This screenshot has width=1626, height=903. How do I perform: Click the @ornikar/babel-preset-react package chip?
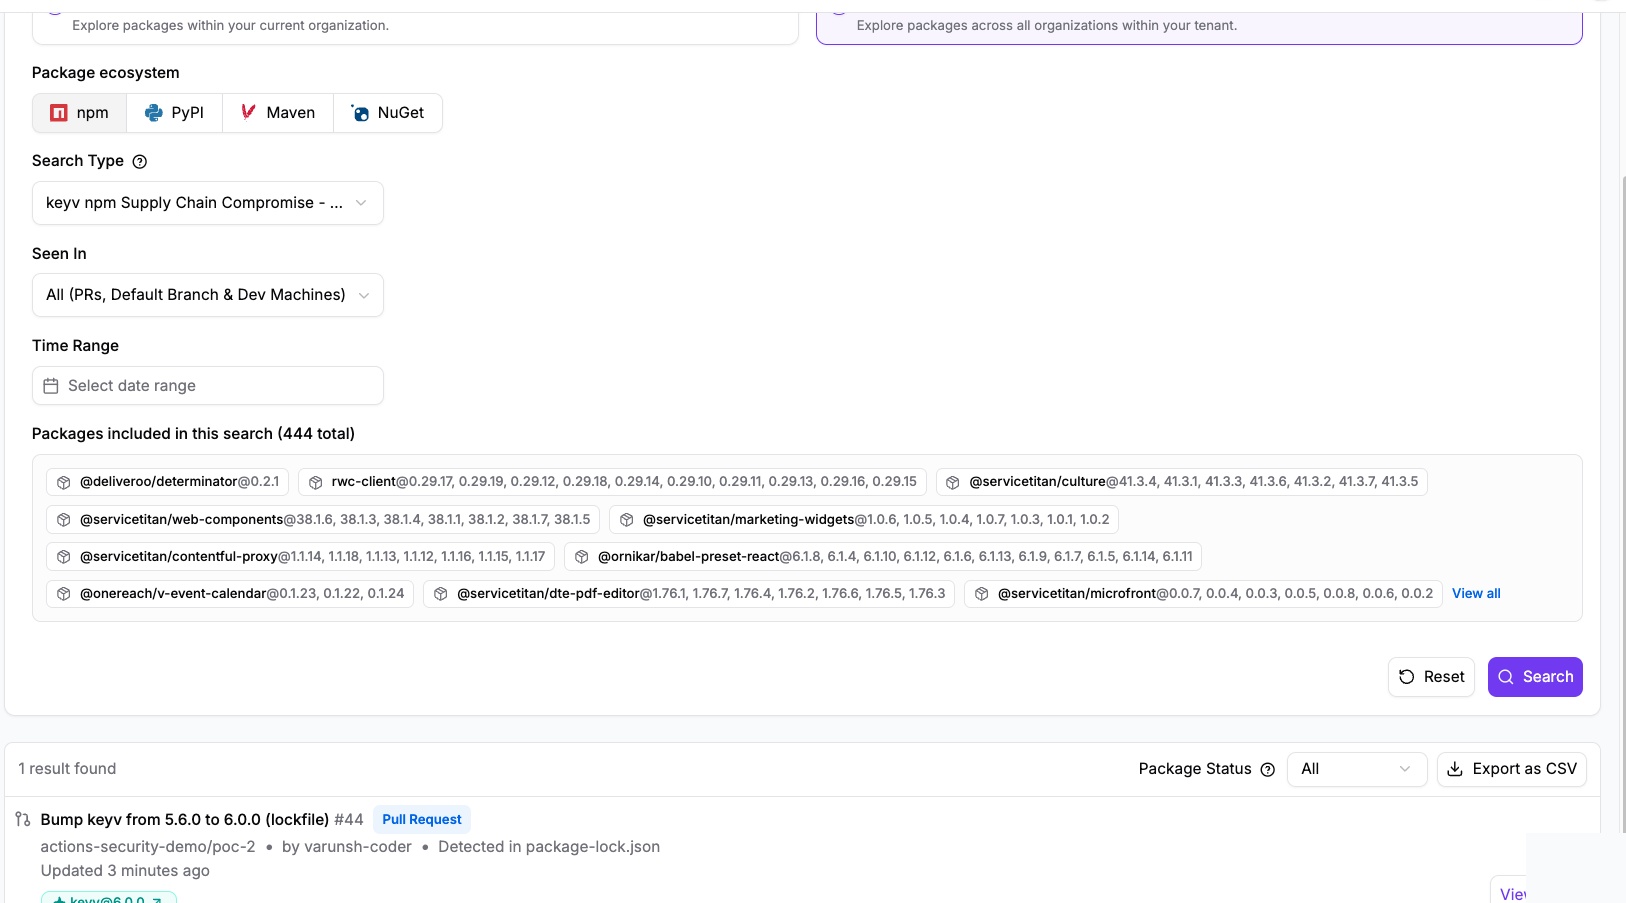coord(883,557)
